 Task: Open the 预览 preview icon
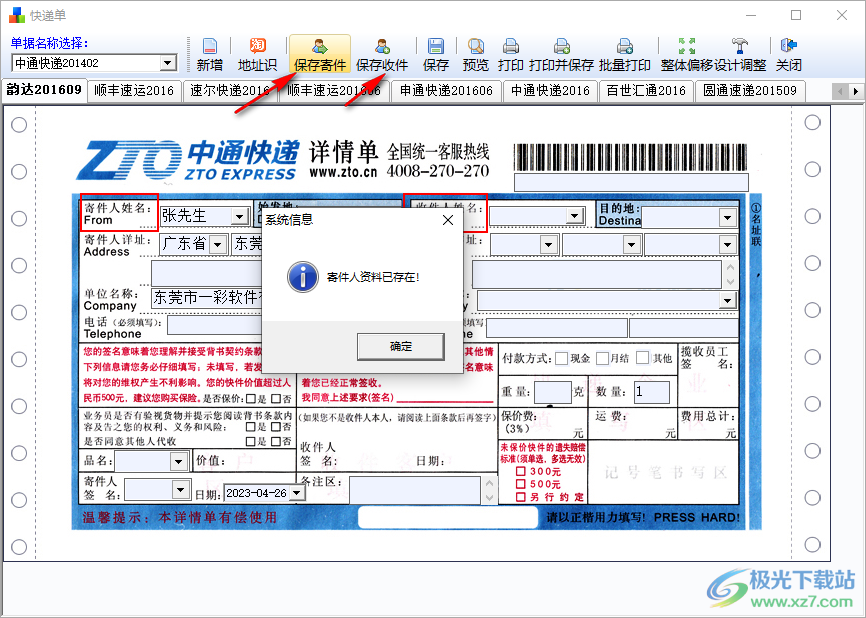[x=475, y=52]
